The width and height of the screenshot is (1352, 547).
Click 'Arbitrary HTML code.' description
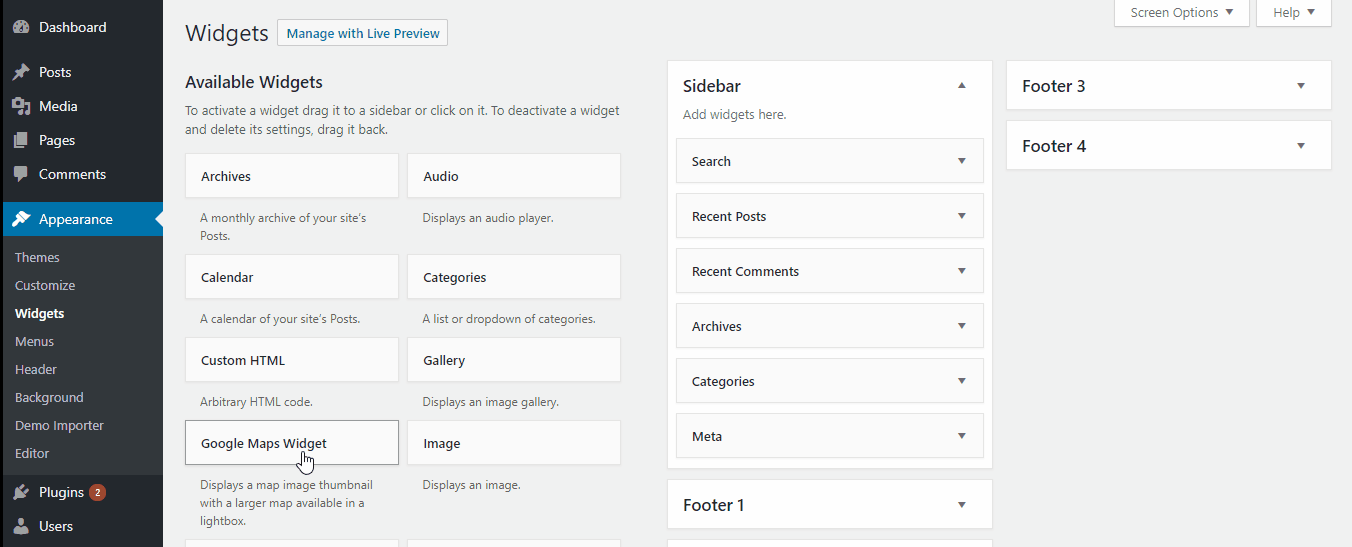(x=257, y=402)
